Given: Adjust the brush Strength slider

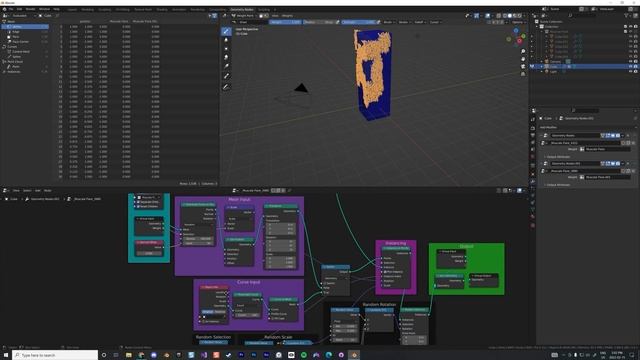Looking at the screenshot, I should click(x=358, y=22).
